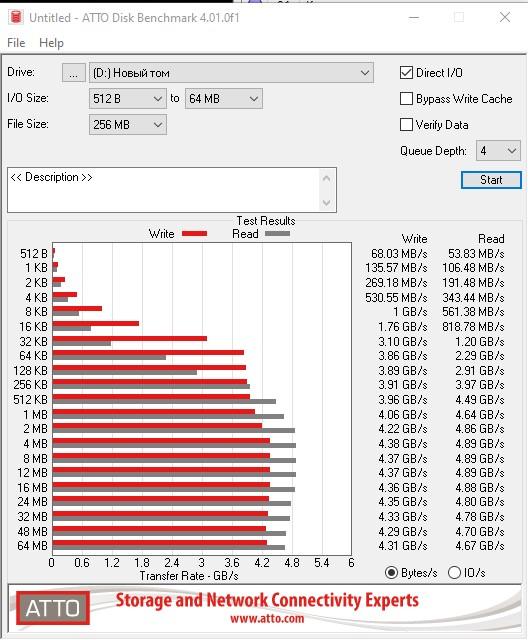Click the ATTO Disk Benchmark title bar icon
Image resolution: width=528 pixels, height=640 pixels.
(16, 17)
